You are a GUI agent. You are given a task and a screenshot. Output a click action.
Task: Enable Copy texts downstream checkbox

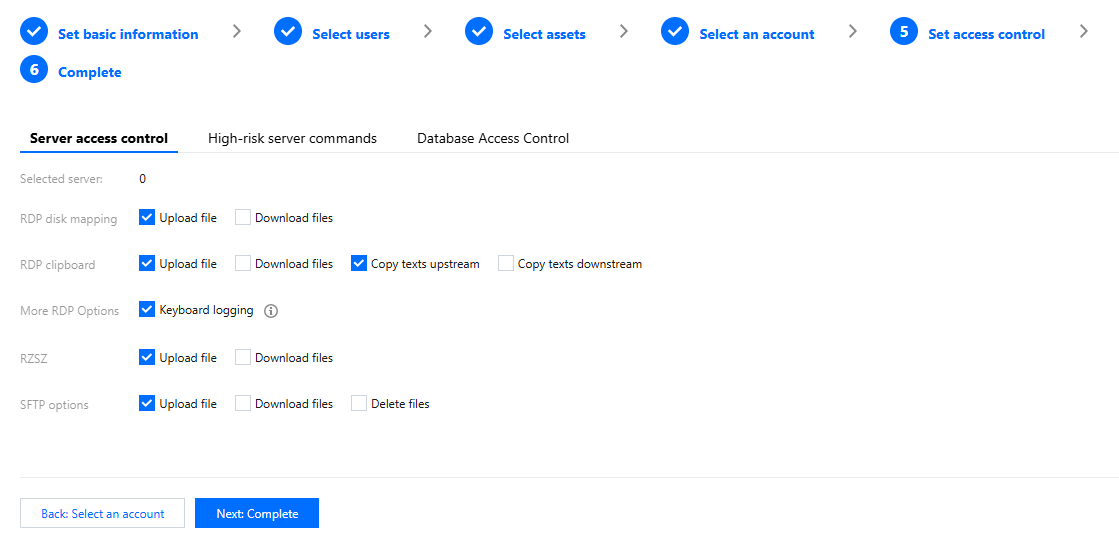[x=506, y=264]
